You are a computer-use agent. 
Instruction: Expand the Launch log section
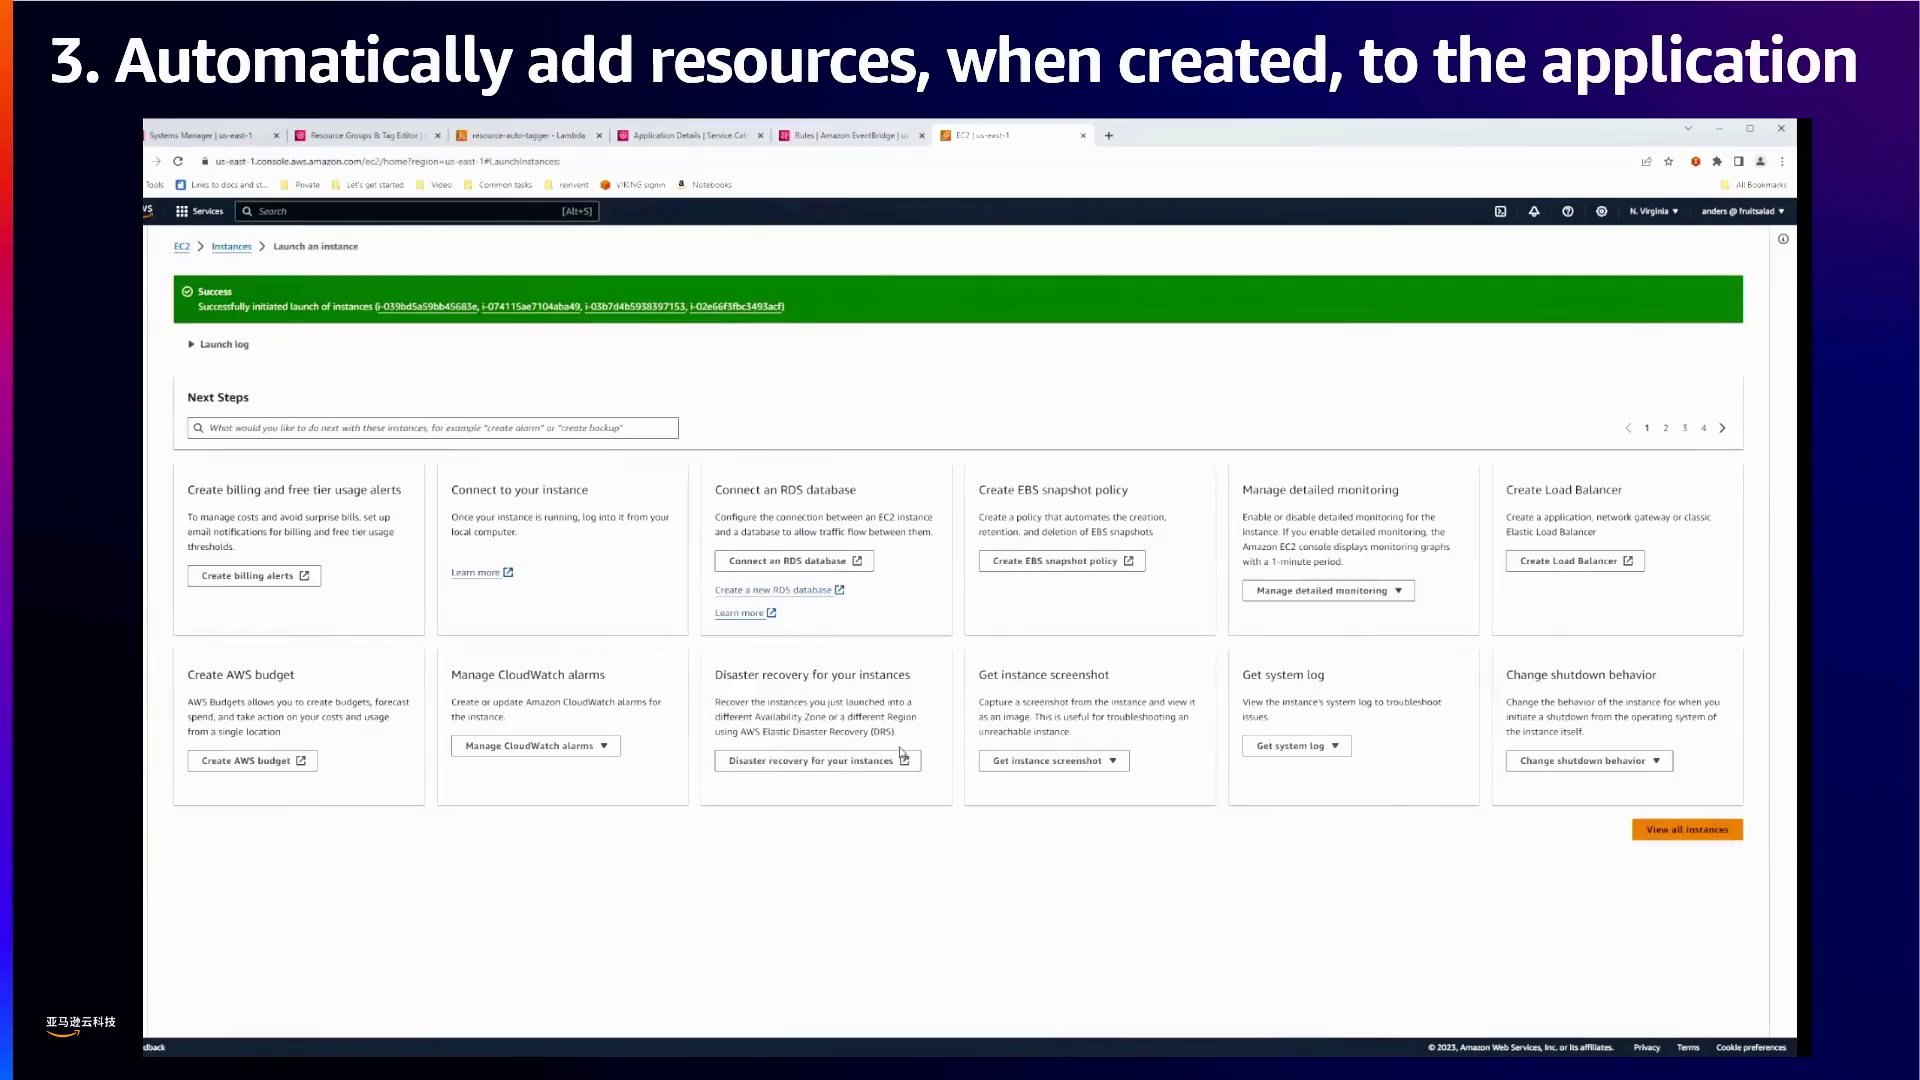pos(218,344)
